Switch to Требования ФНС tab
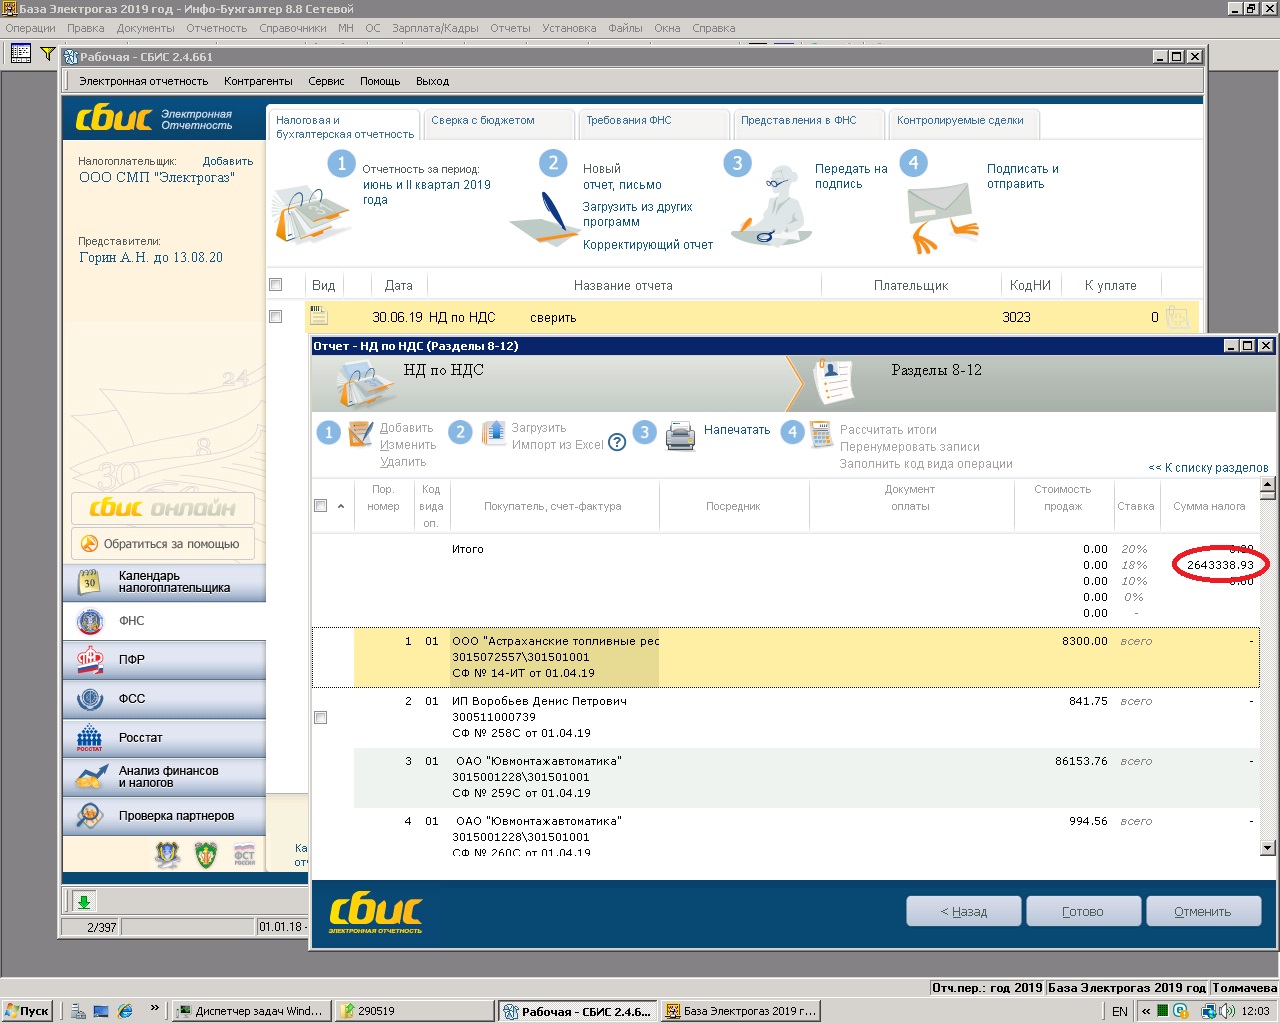Screen dimensions: 1280x1024 654,123
